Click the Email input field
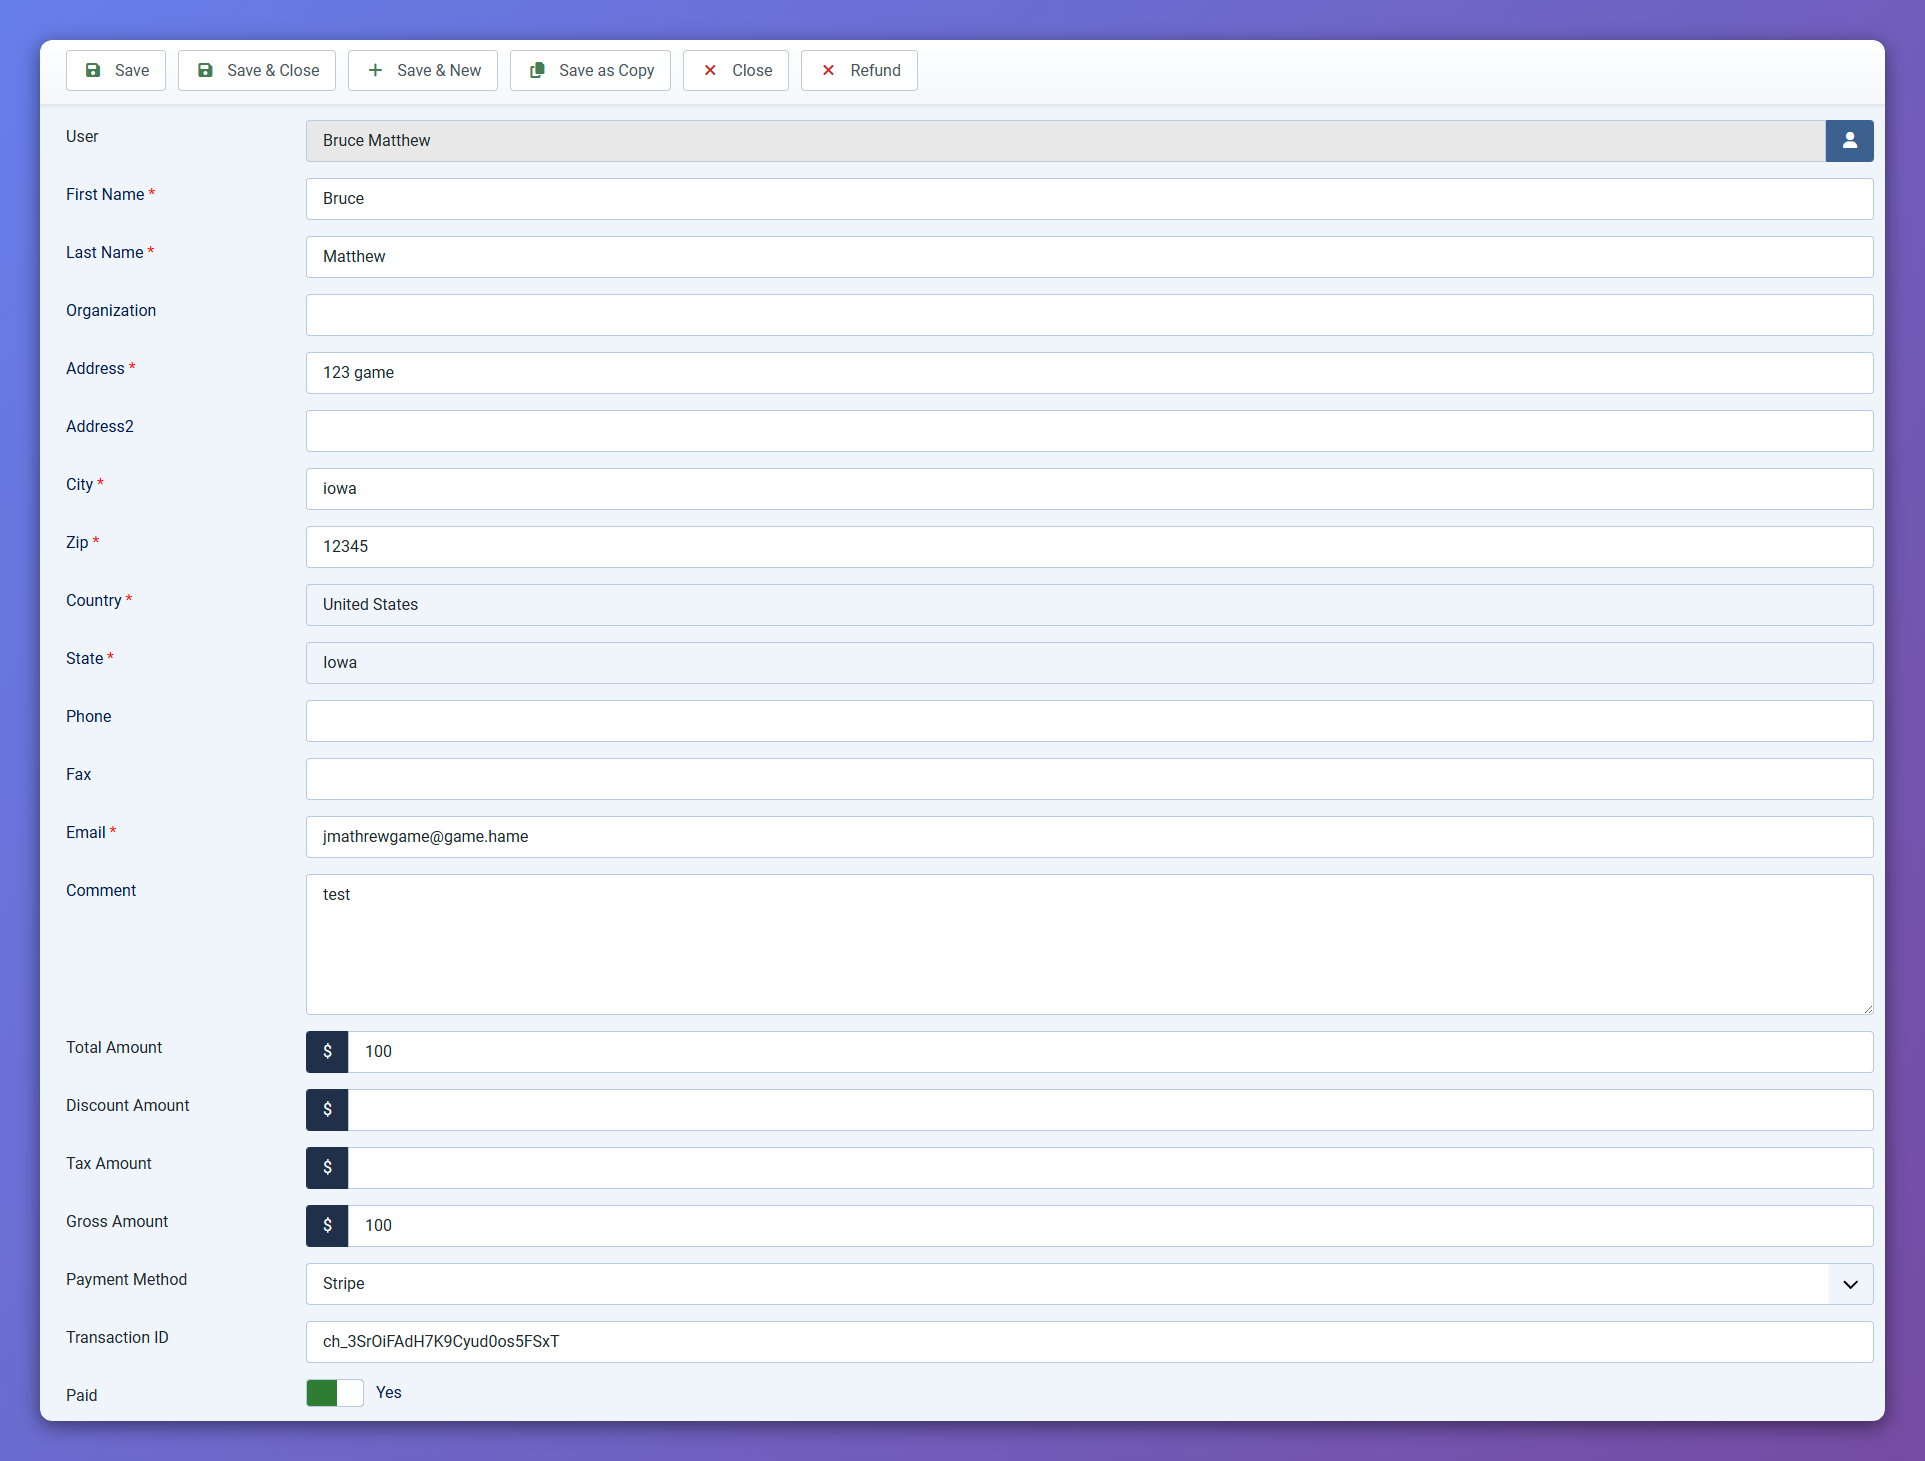 (x=1088, y=837)
